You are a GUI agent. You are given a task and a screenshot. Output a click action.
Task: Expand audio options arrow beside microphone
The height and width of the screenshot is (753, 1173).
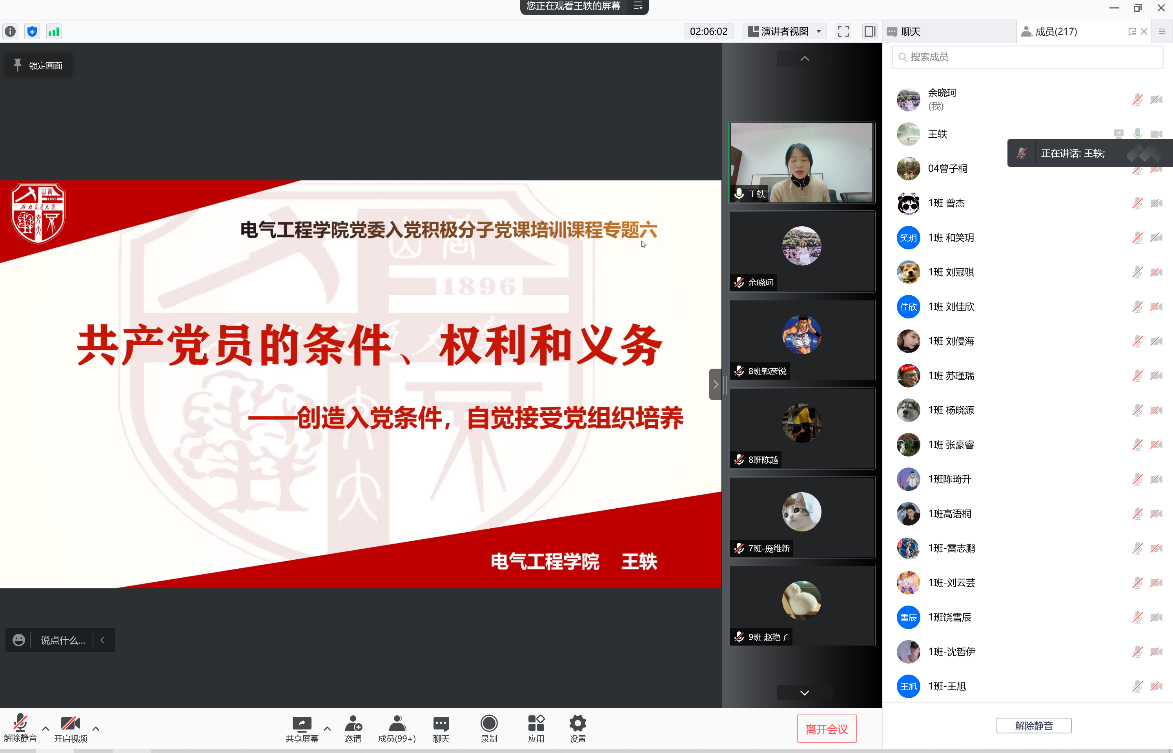[45, 728]
